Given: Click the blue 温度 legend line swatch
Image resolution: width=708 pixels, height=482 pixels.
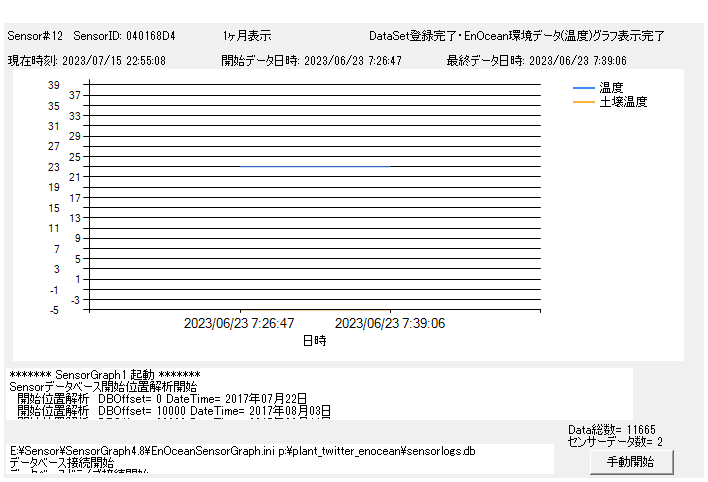Looking at the screenshot, I should [583, 88].
